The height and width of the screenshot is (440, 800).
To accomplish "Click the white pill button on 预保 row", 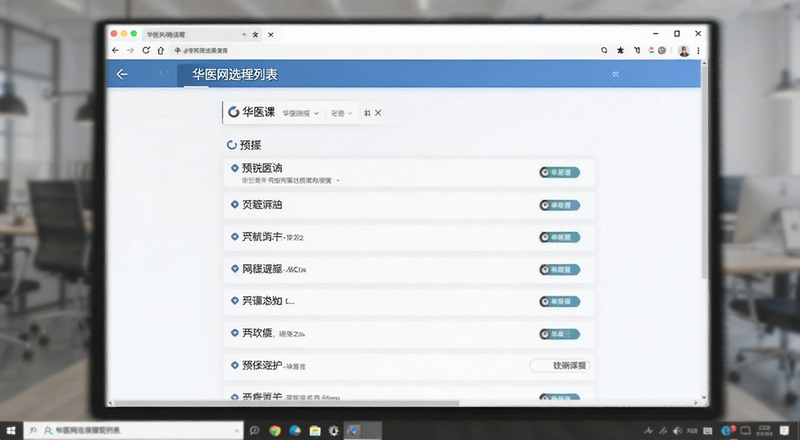I will (x=560, y=365).
